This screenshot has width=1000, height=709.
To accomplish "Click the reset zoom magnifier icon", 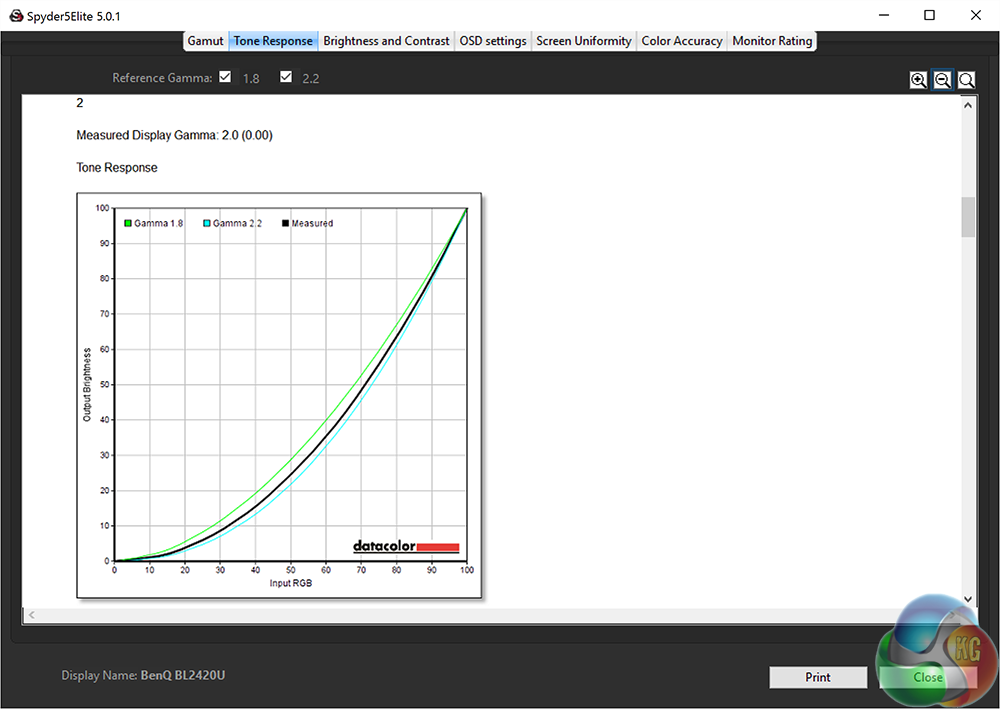I will pyautogui.click(x=966, y=80).
